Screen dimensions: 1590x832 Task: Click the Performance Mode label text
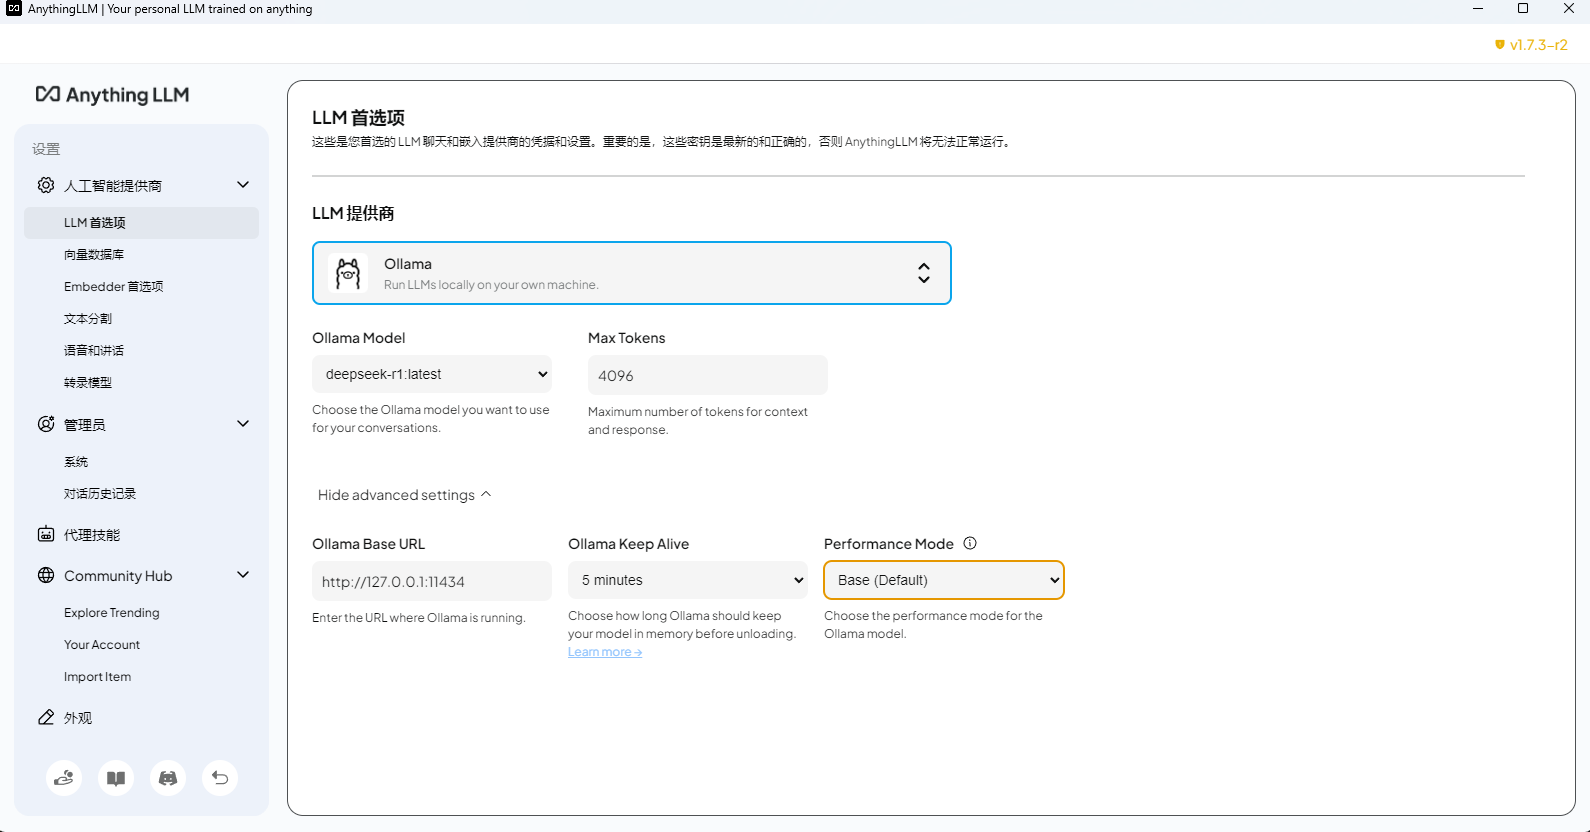point(889,544)
